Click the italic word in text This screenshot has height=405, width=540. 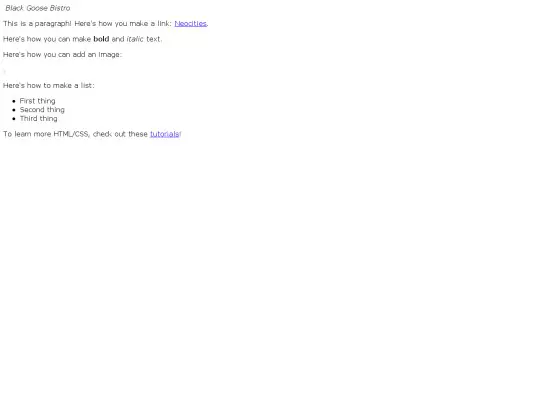click(x=135, y=39)
